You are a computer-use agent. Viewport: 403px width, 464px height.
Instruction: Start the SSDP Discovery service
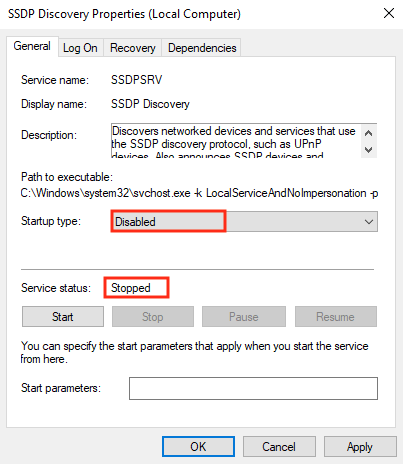pyautogui.click(x=63, y=317)
